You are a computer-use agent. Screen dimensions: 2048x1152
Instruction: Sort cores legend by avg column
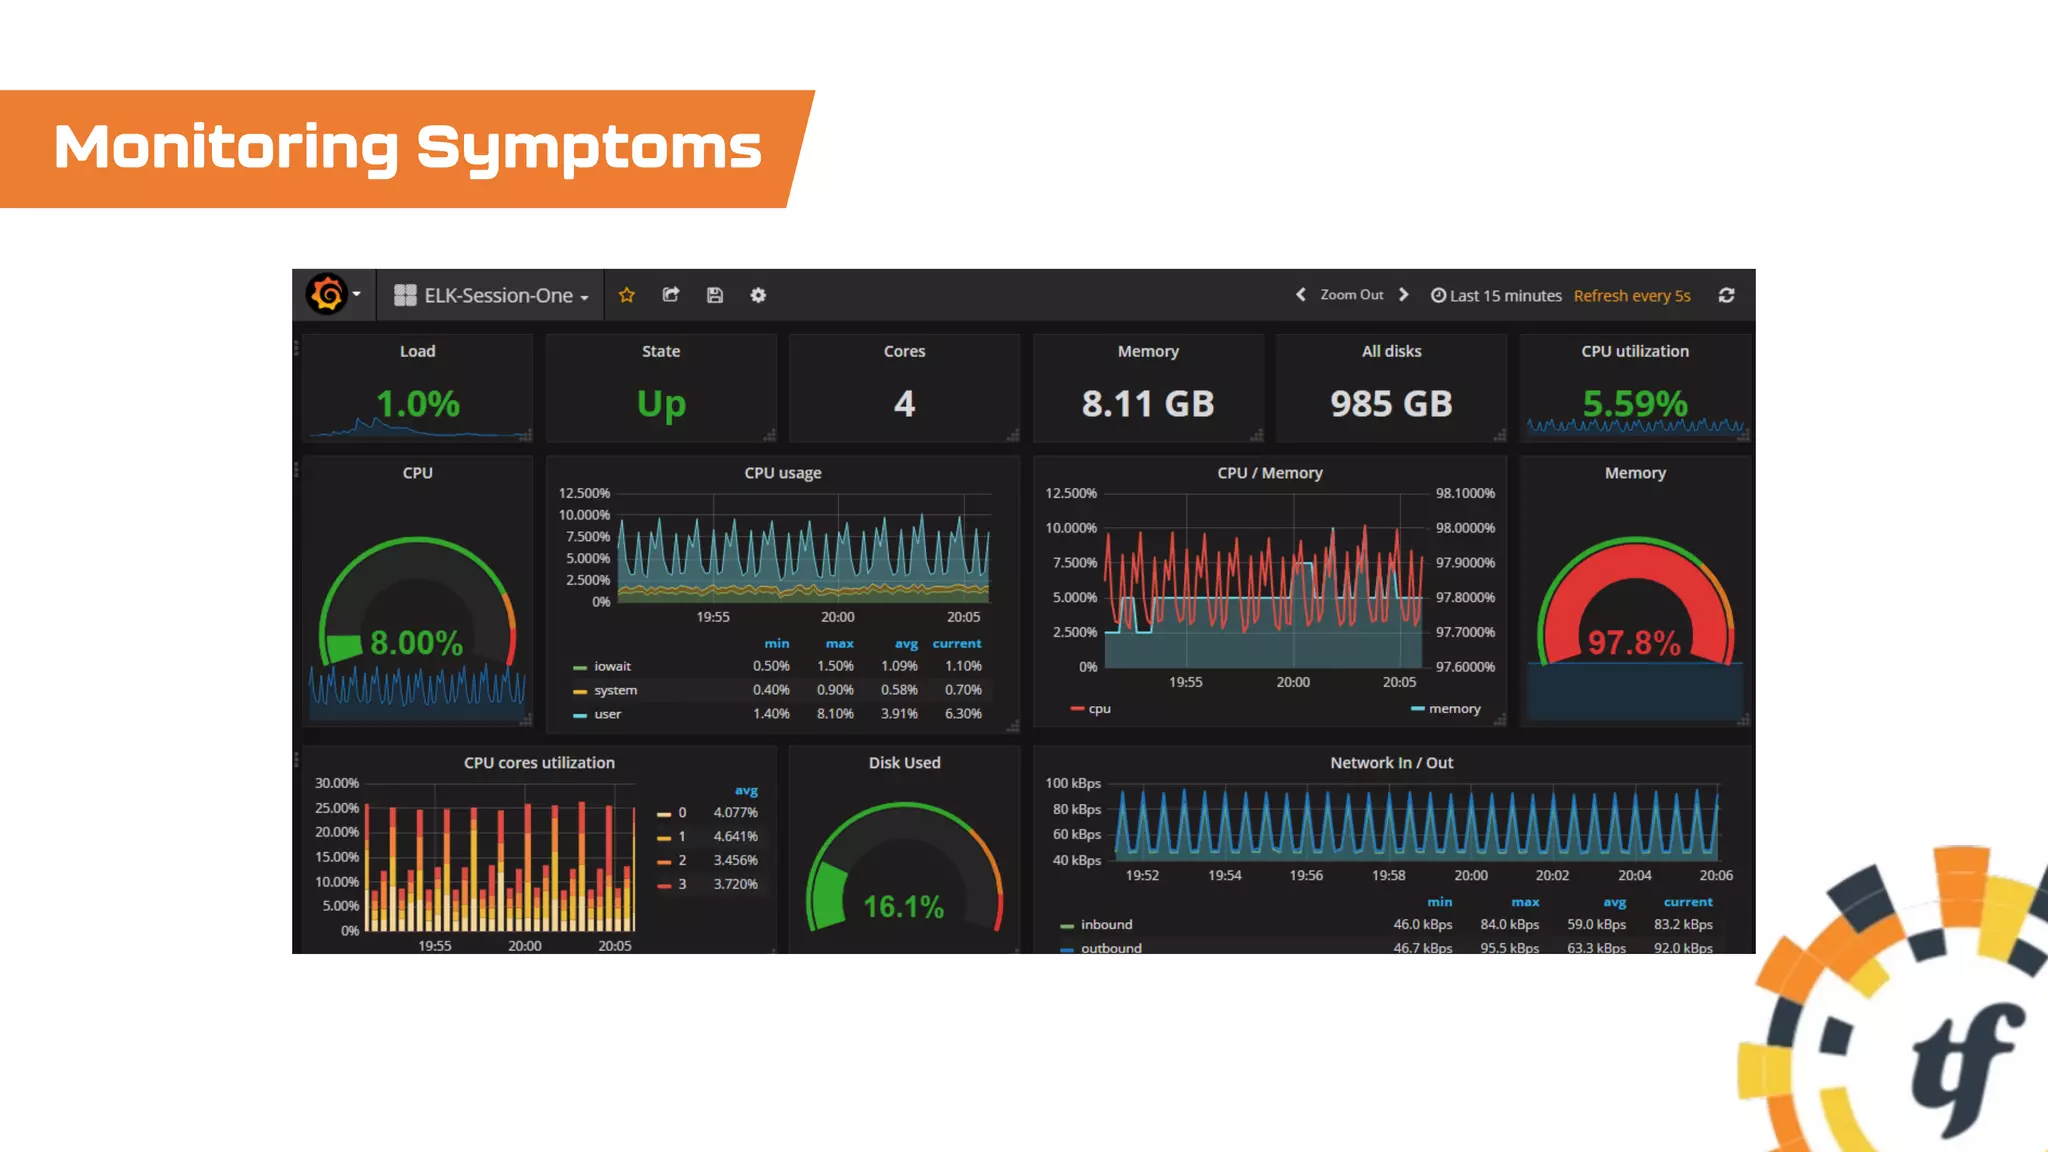[746, 791]
